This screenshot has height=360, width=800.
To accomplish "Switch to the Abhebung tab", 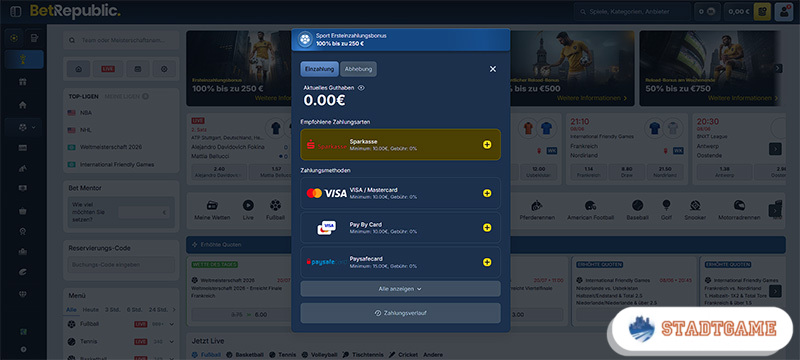I will tap(359, 69).
